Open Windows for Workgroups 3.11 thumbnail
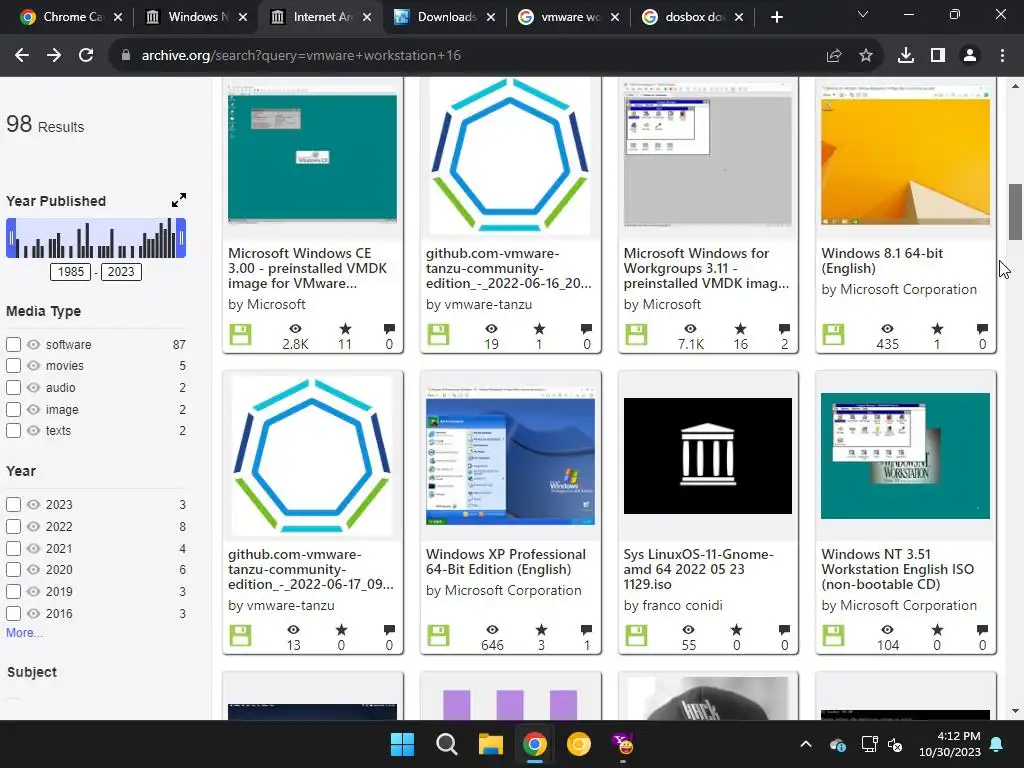 click(x=708, y=153)
